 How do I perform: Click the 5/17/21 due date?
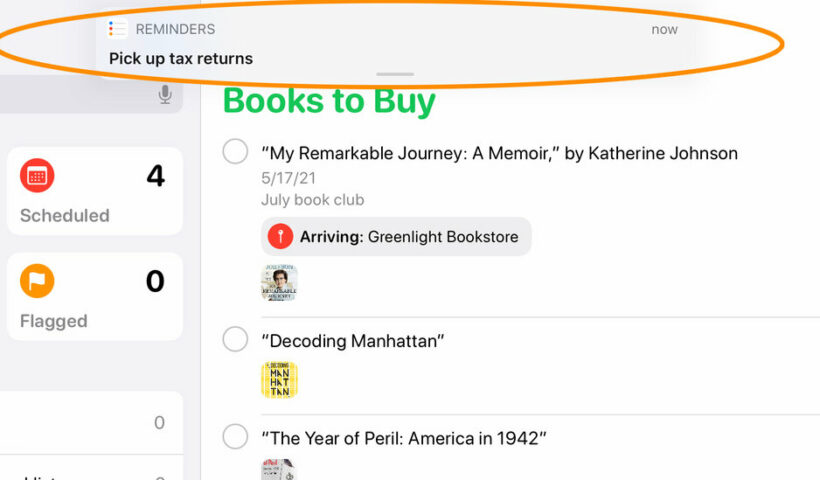coord(288,178)
